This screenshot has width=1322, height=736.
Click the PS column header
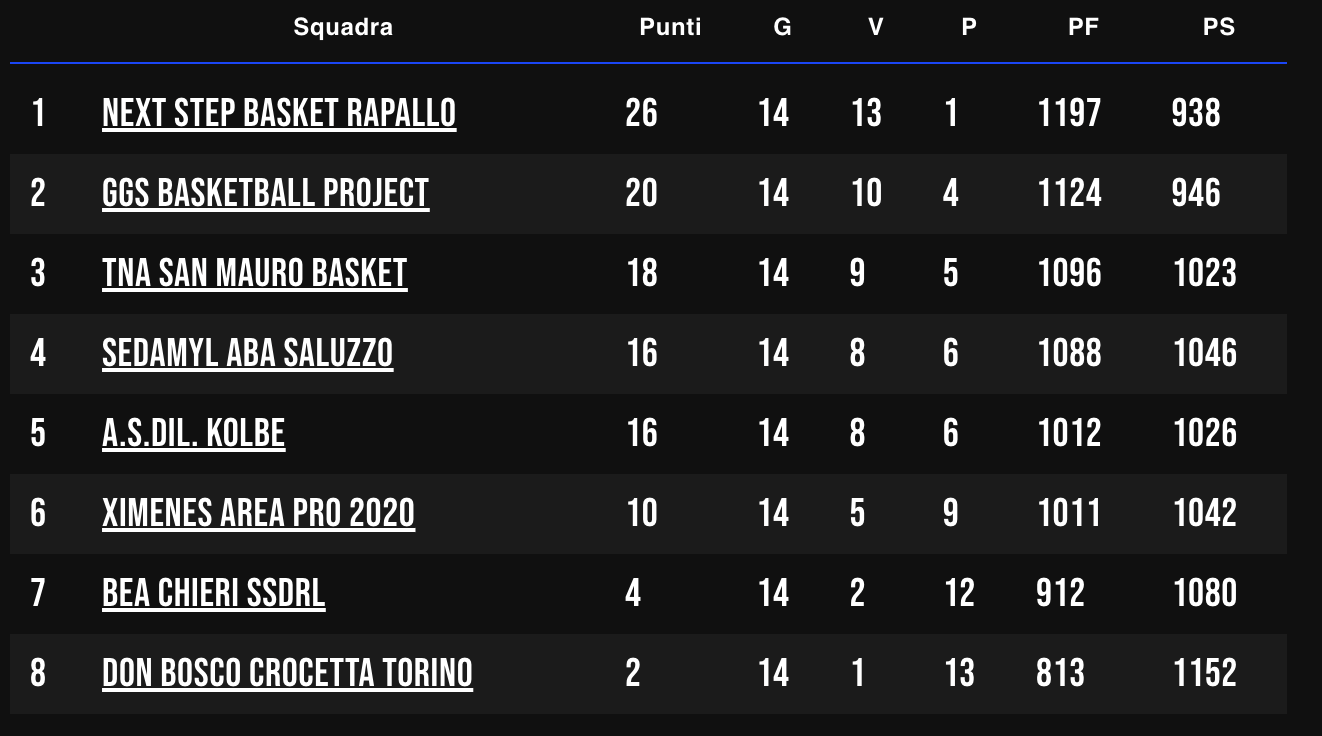1218,27
